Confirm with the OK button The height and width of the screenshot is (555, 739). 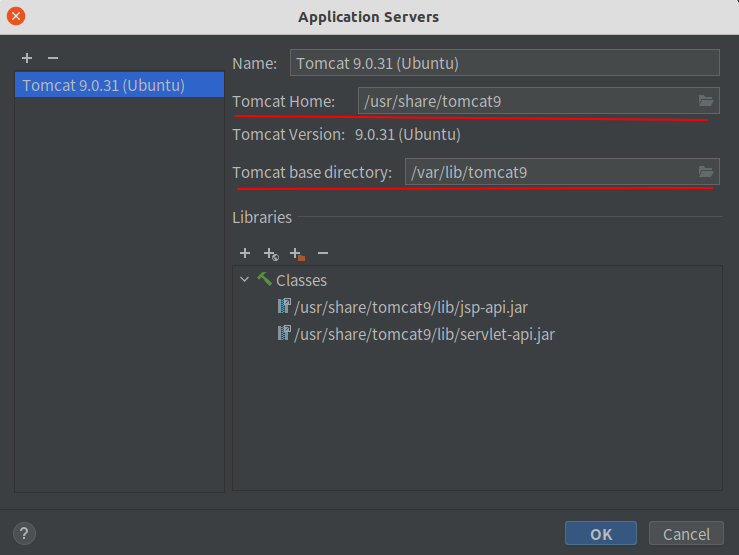pyautogui.click(x=601, y=534)
